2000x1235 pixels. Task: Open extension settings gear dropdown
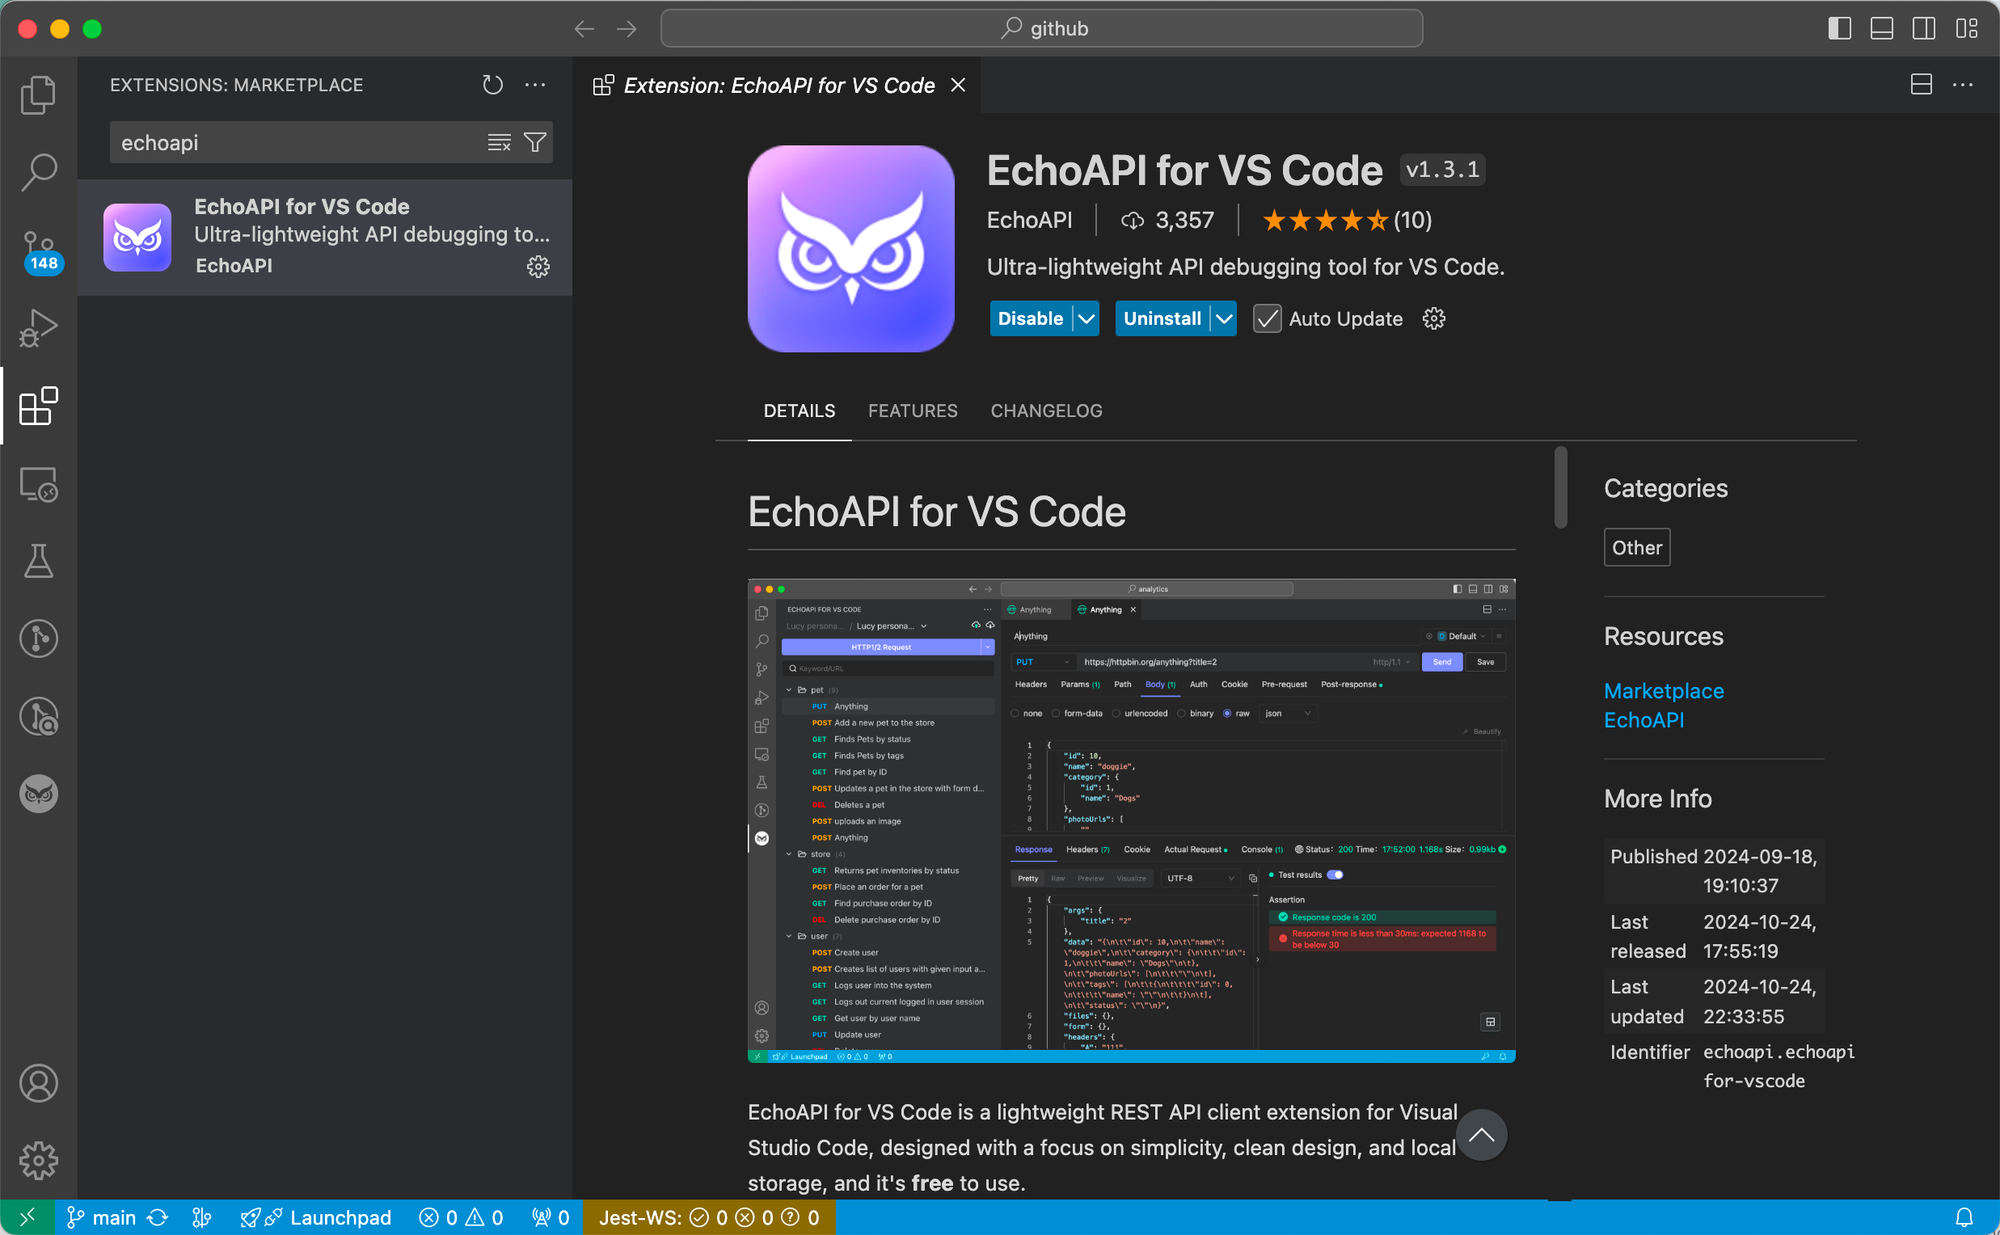[x=1433, y=319]
